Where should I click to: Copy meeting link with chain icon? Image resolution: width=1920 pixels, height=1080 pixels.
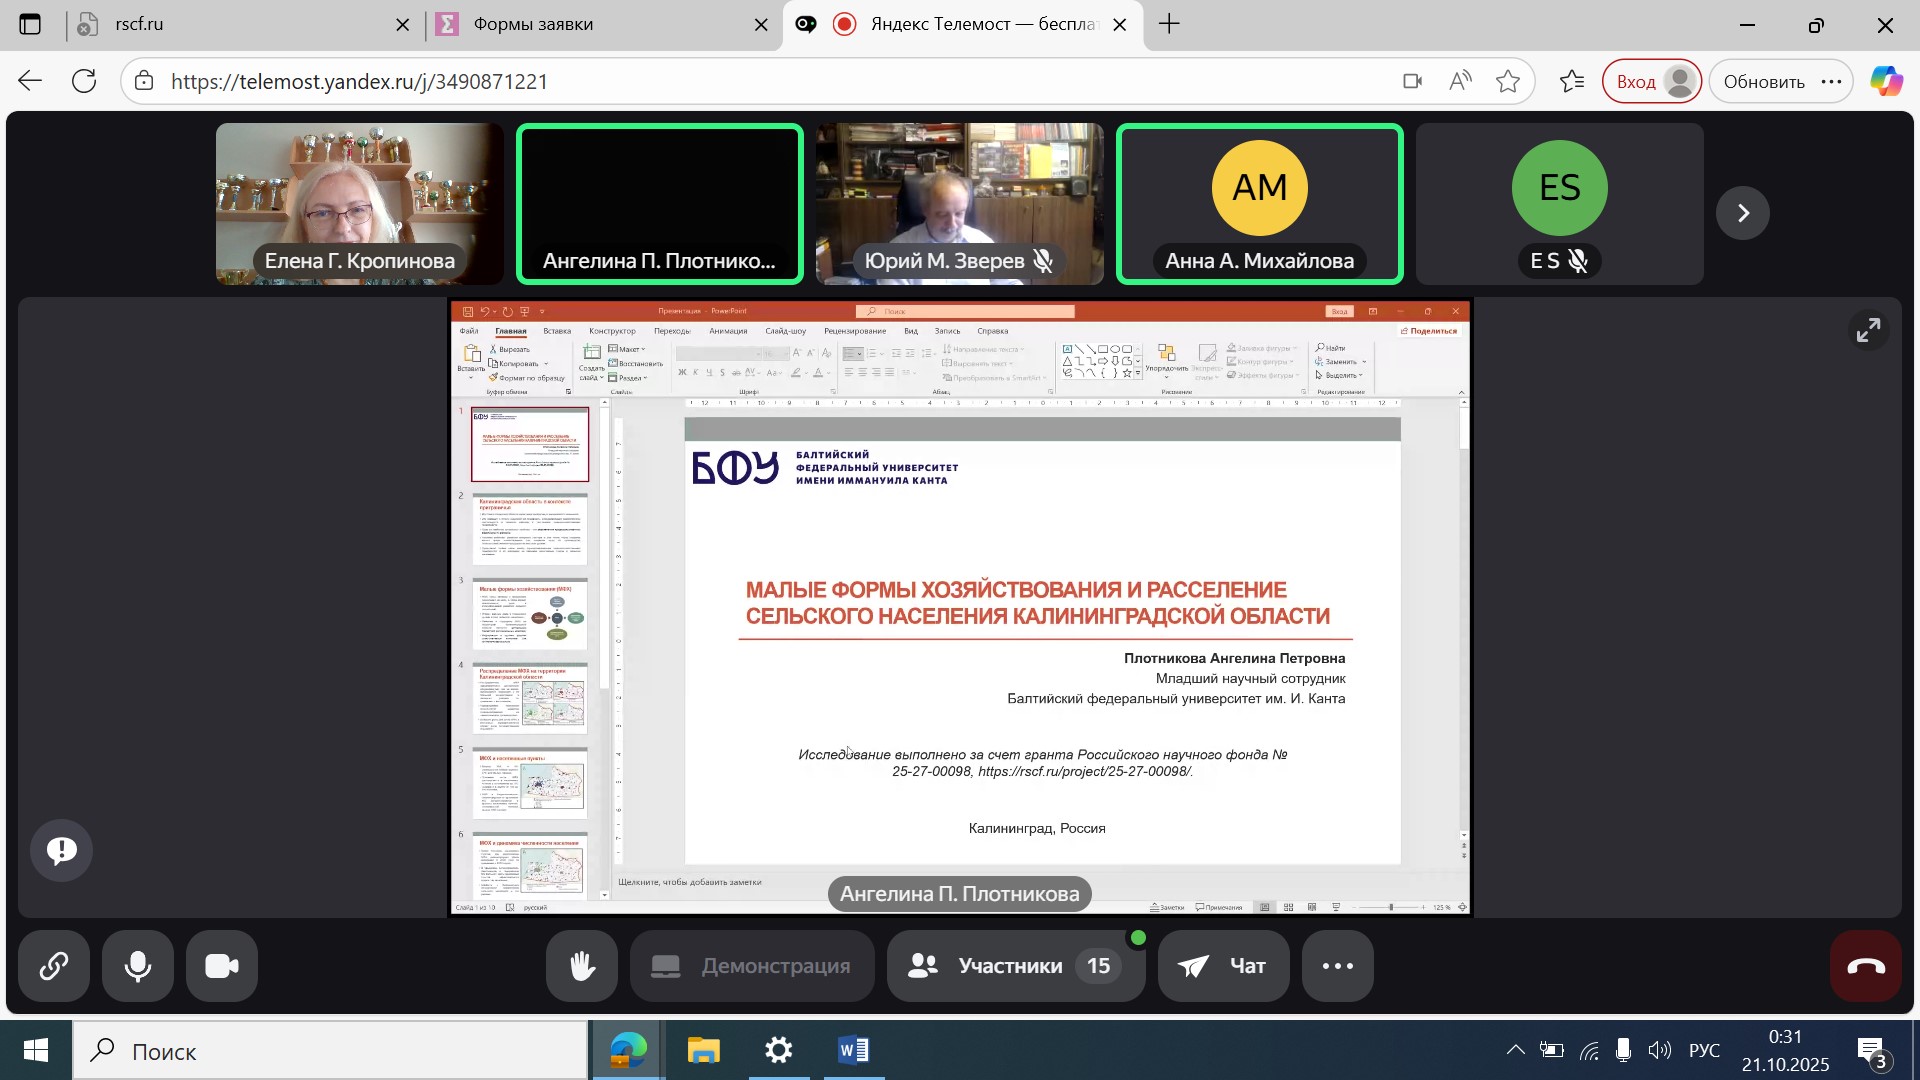(x=53, y=966)
